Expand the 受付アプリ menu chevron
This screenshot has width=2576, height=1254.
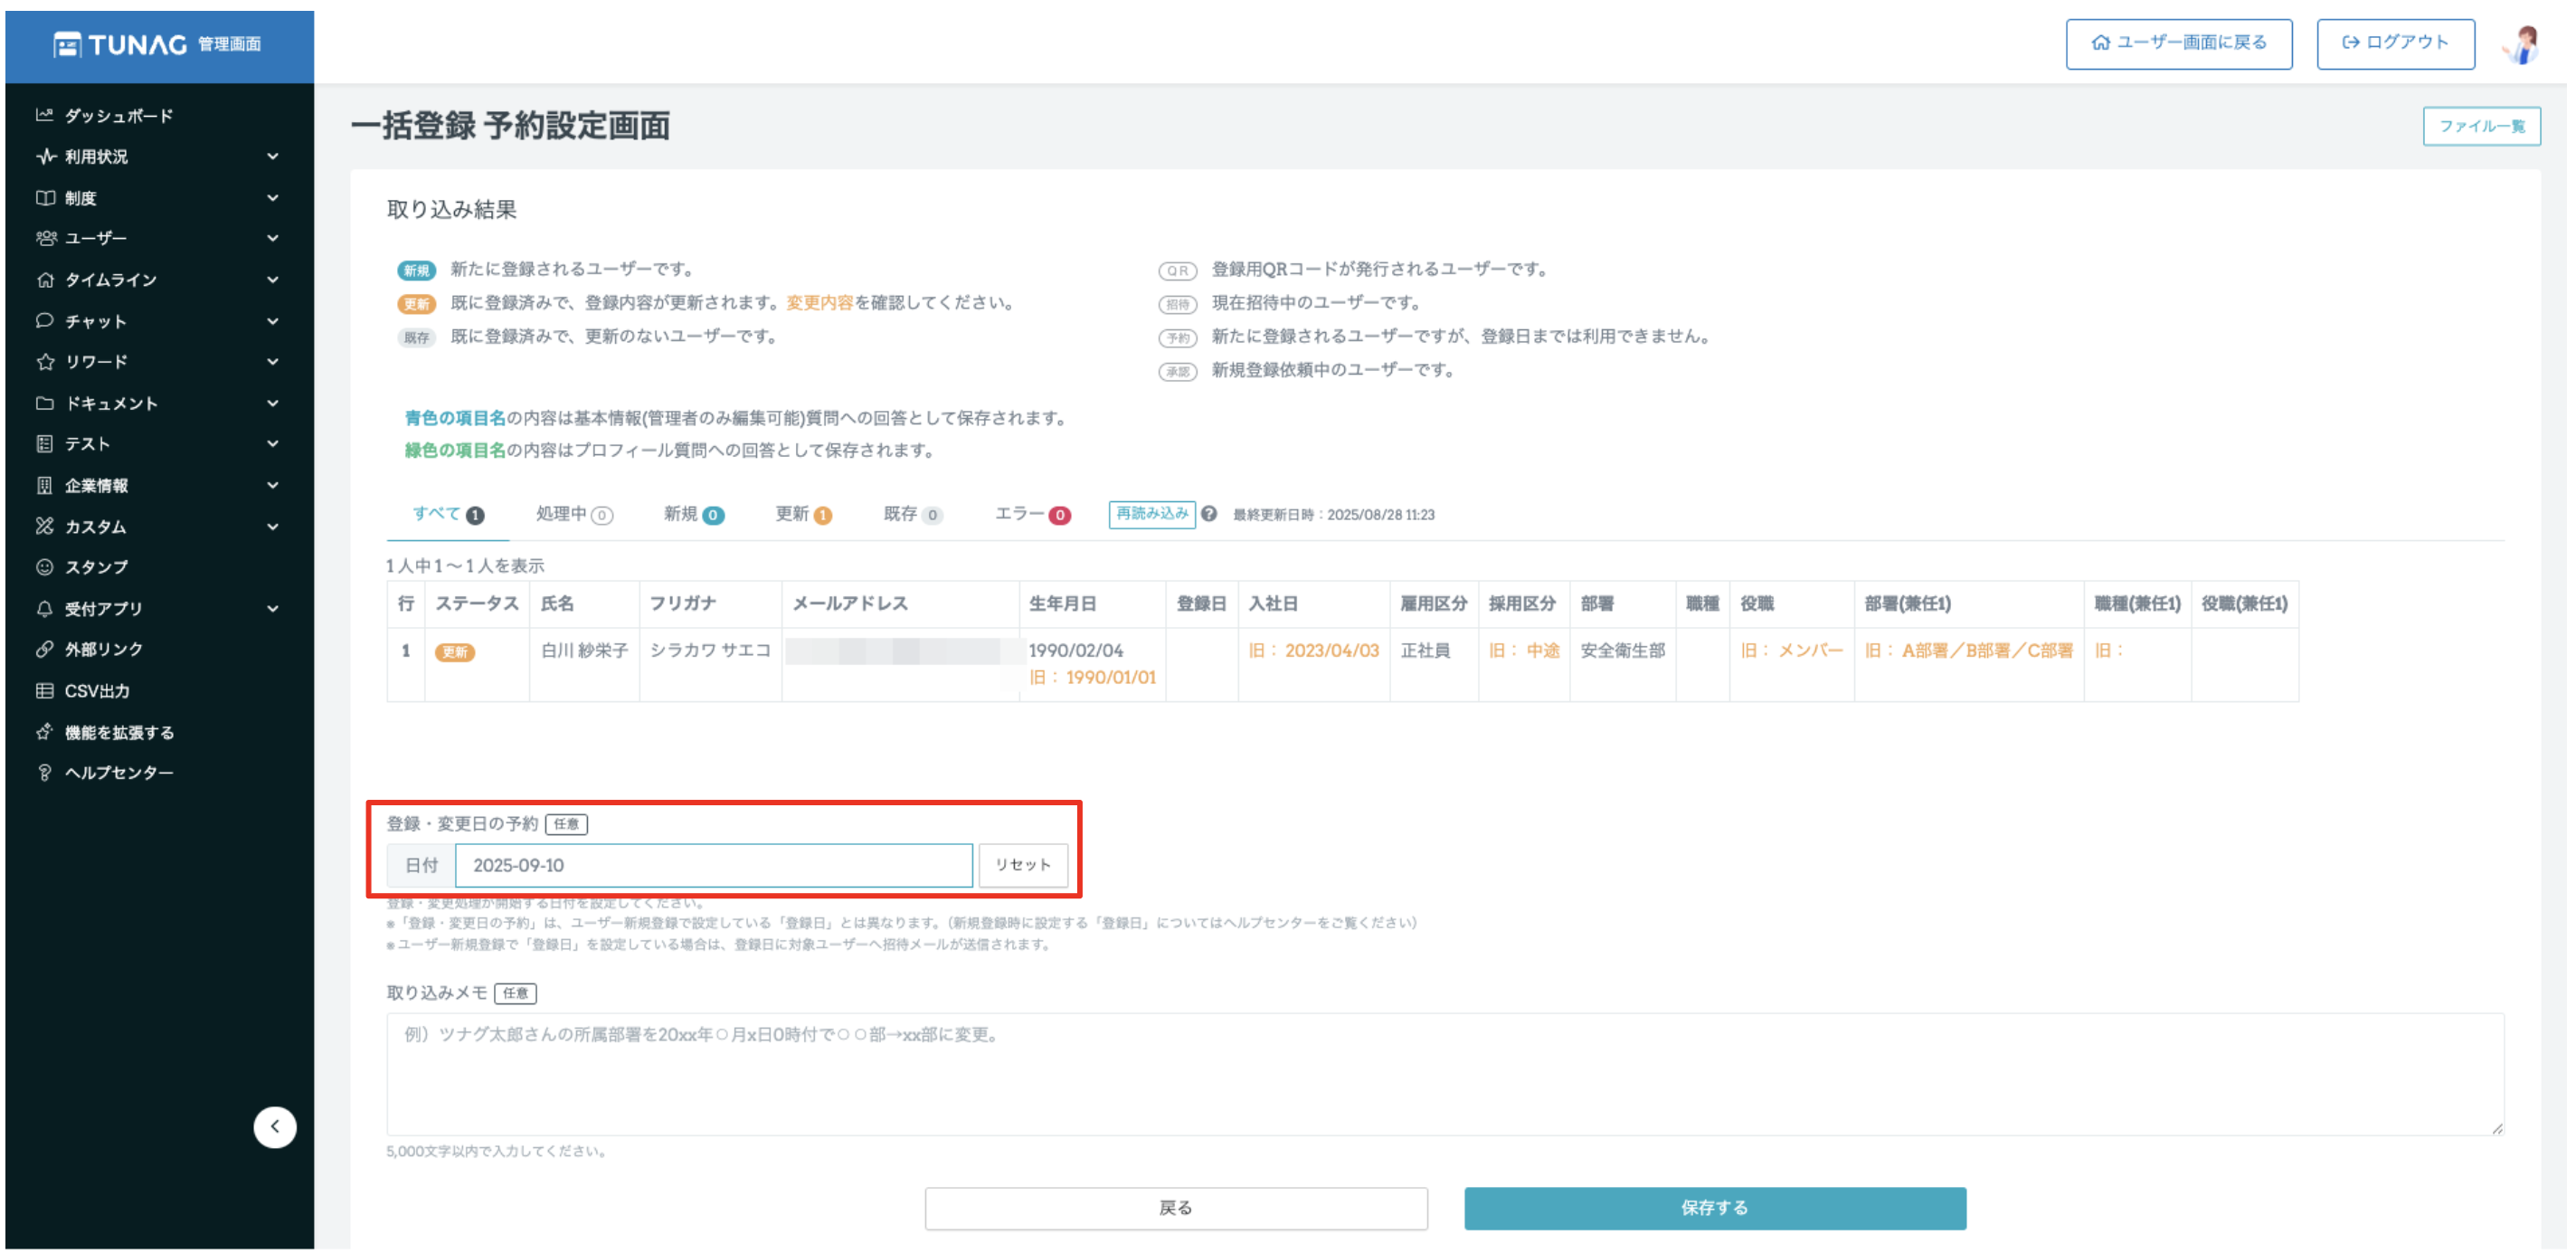tap(273, 608)
